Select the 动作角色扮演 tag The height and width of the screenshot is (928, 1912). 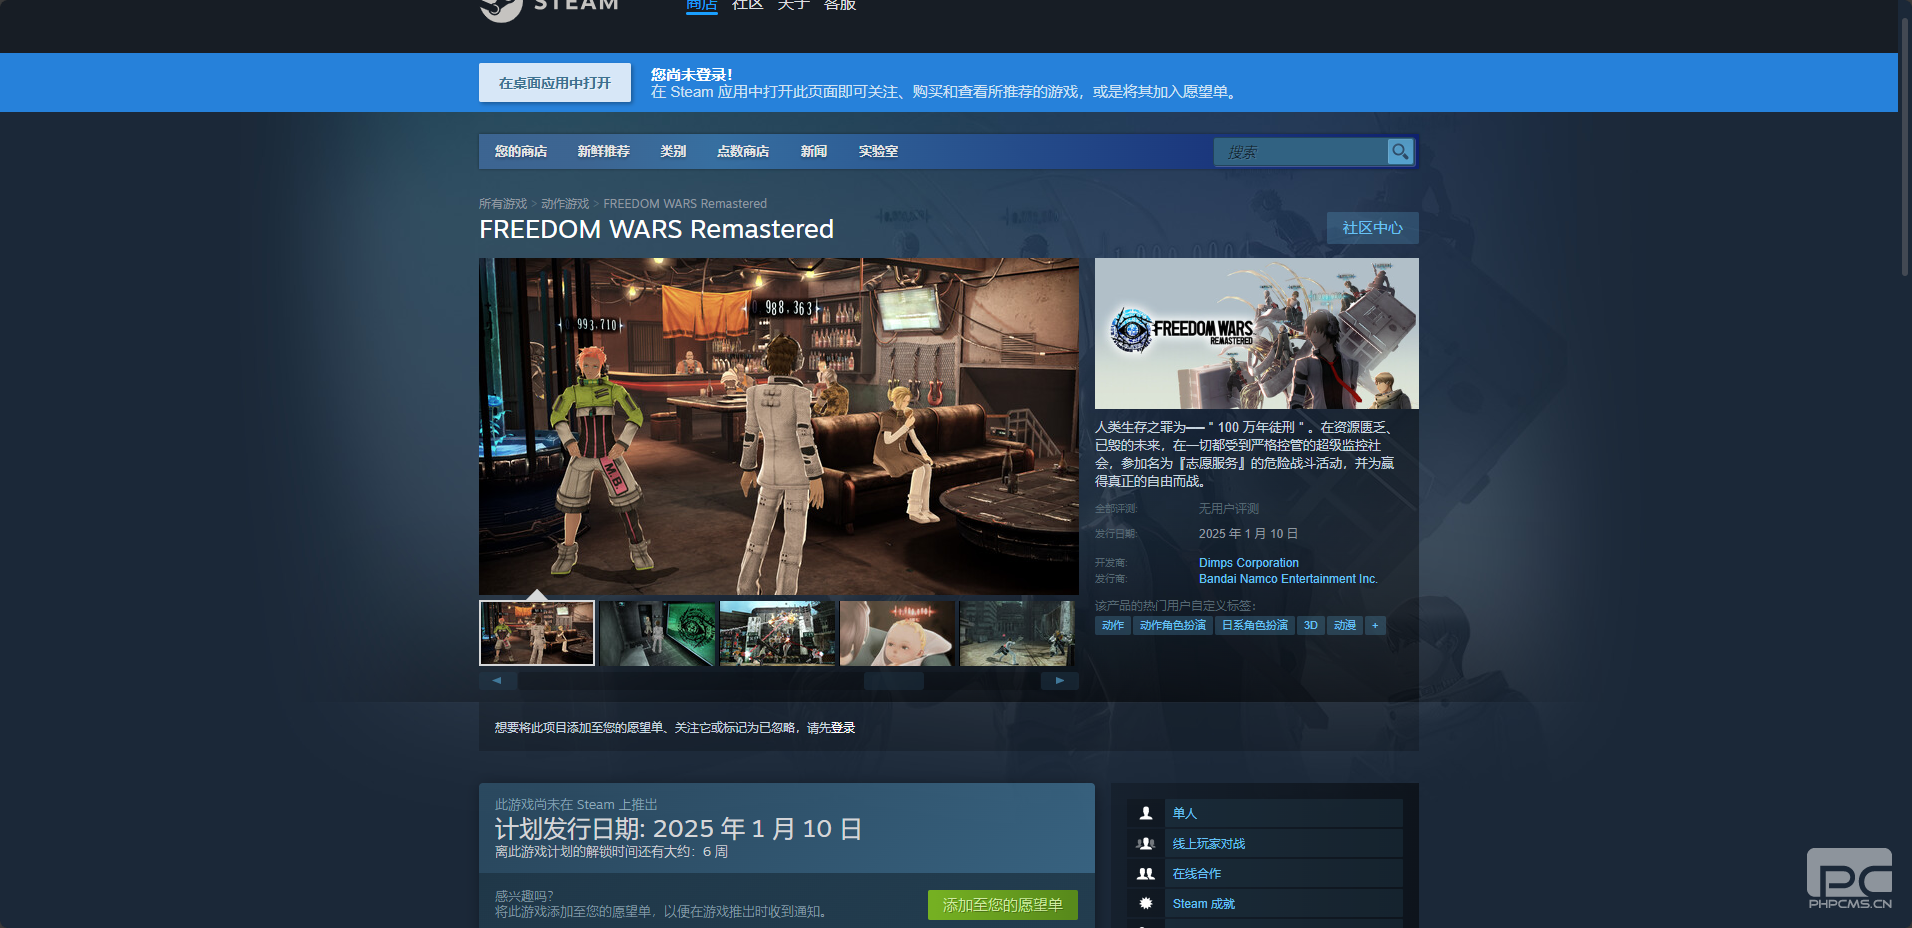click(x=1173, y=626)
